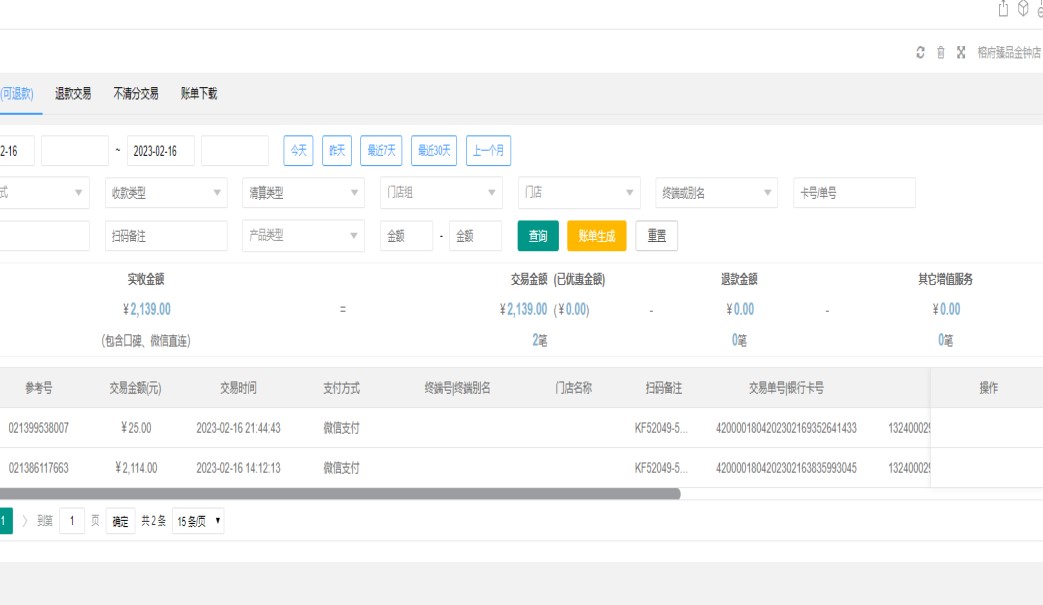Toggle fullscreen with the expand icon

[x=961, y=53]
